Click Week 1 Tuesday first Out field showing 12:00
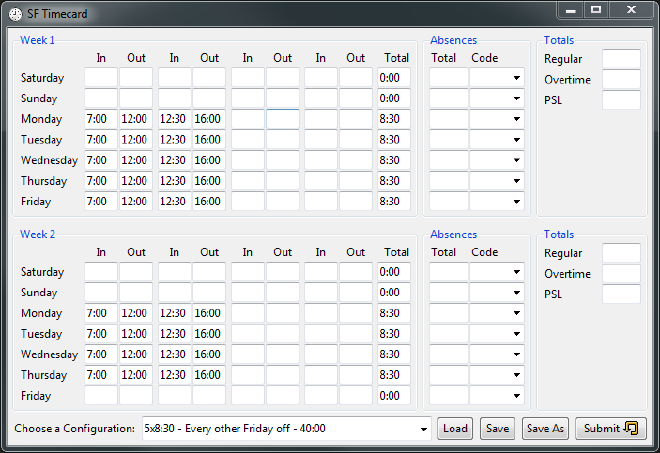660x453 pixels. tap(136, 139)
